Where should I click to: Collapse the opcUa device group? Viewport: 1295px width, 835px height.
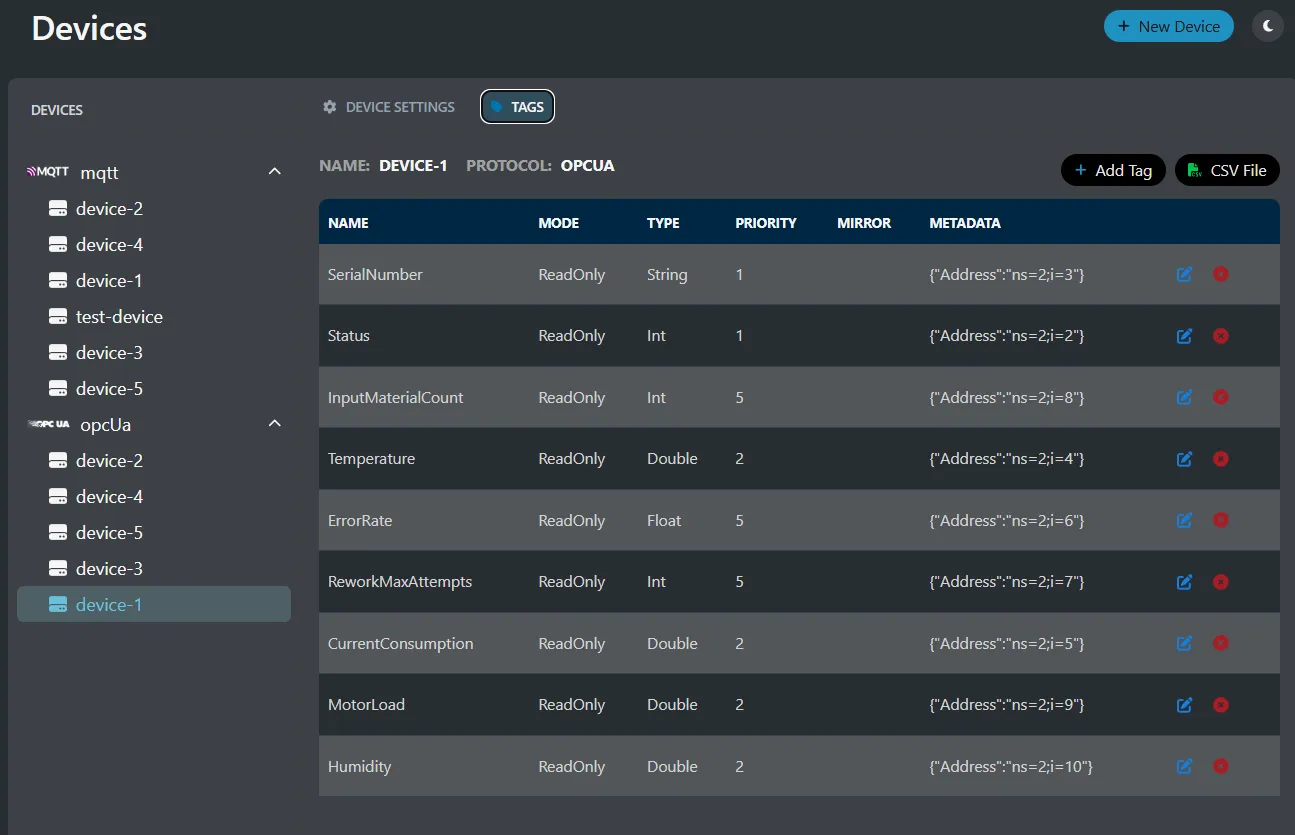click(274, 424)
